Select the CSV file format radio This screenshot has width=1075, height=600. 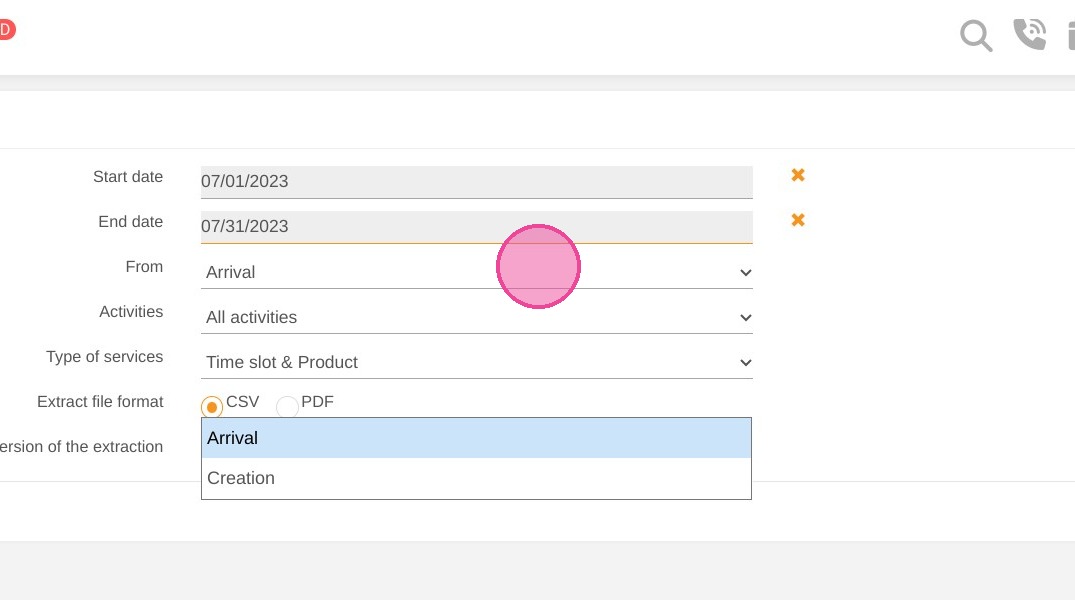point(212,407)
